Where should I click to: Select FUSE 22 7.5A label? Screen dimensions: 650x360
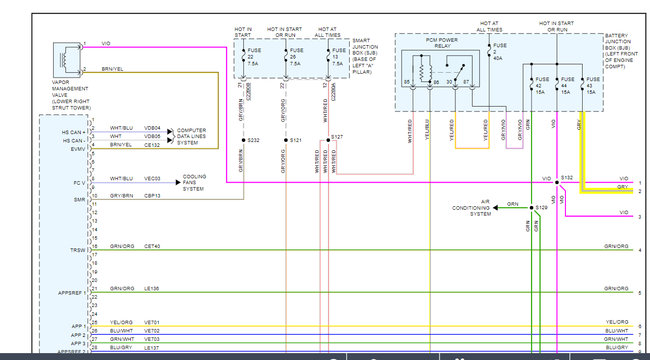point(254,57)
